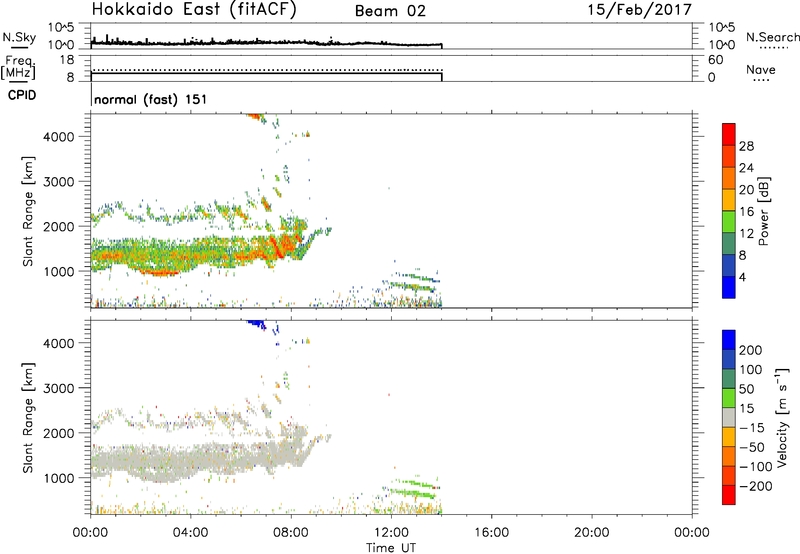Click the 'Time UT' axis title
Viewport: 800px width, 554px height.
[391, 548]
